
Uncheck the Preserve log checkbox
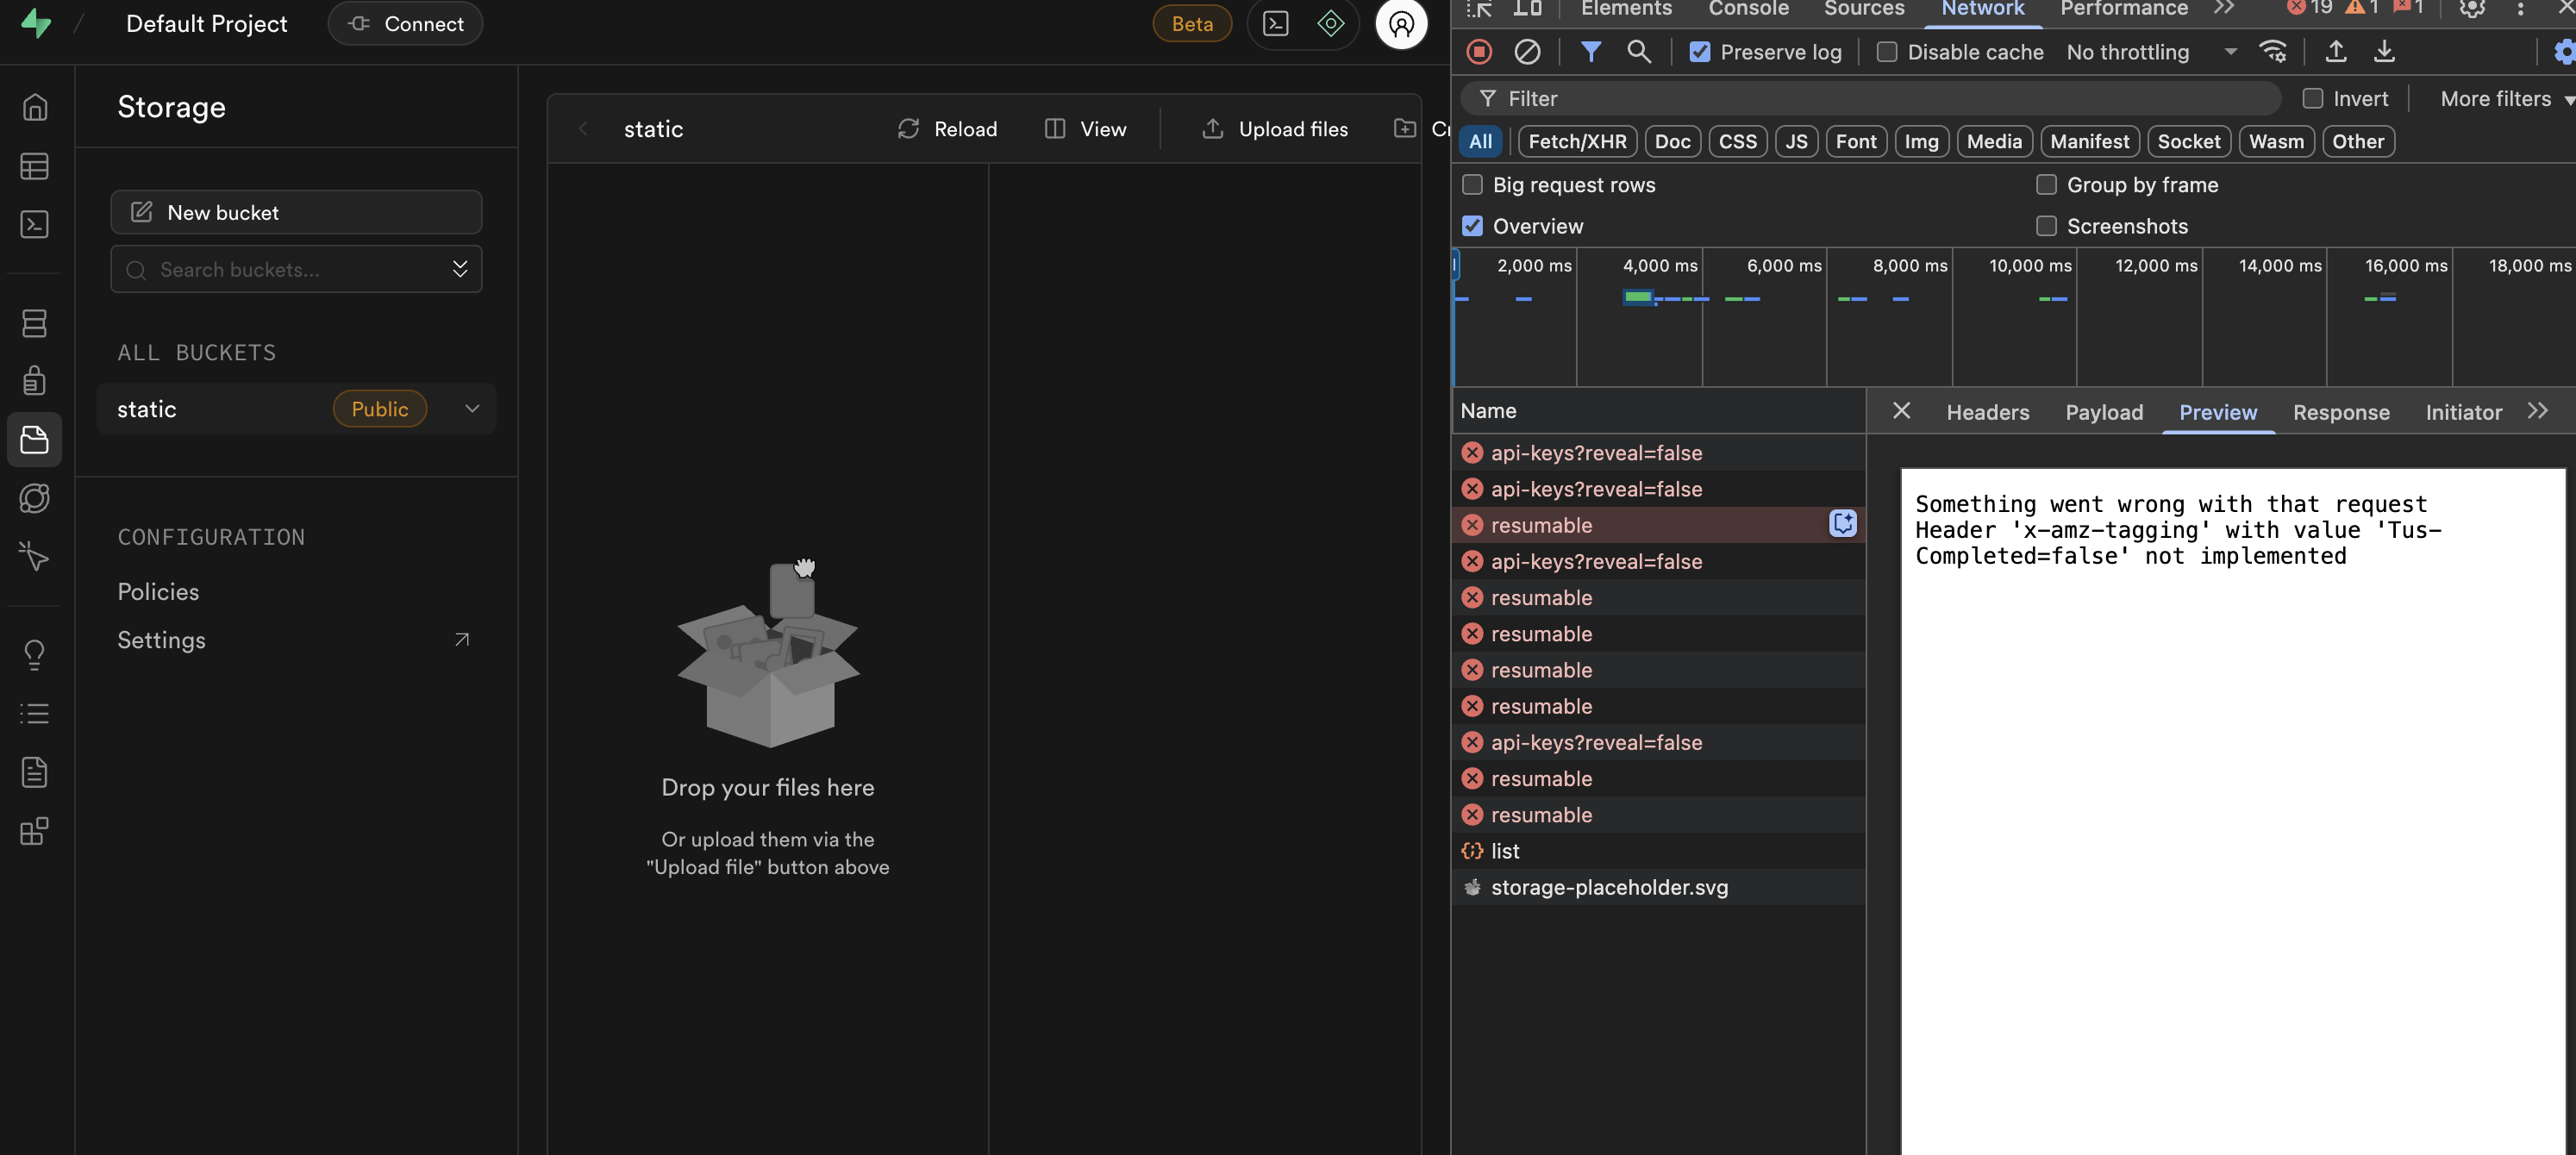point(1699,52)
